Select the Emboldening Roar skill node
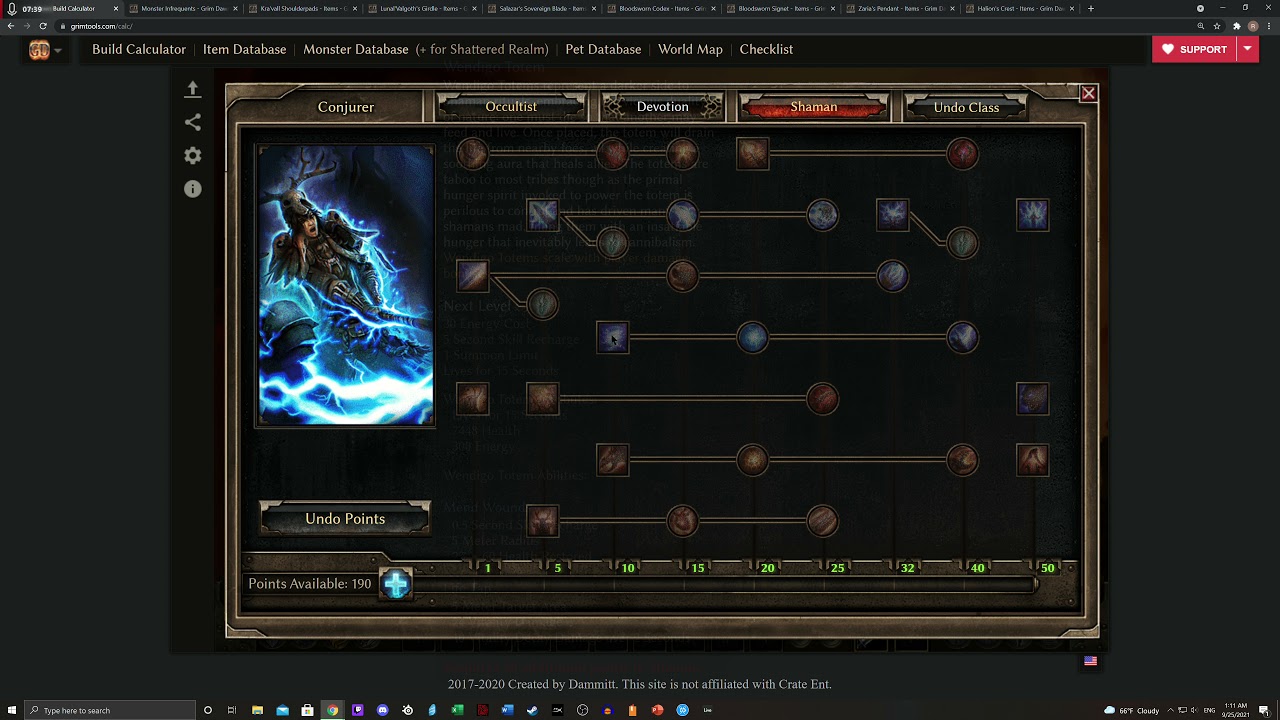This screenshot has height=720, width=1280. 962,460
